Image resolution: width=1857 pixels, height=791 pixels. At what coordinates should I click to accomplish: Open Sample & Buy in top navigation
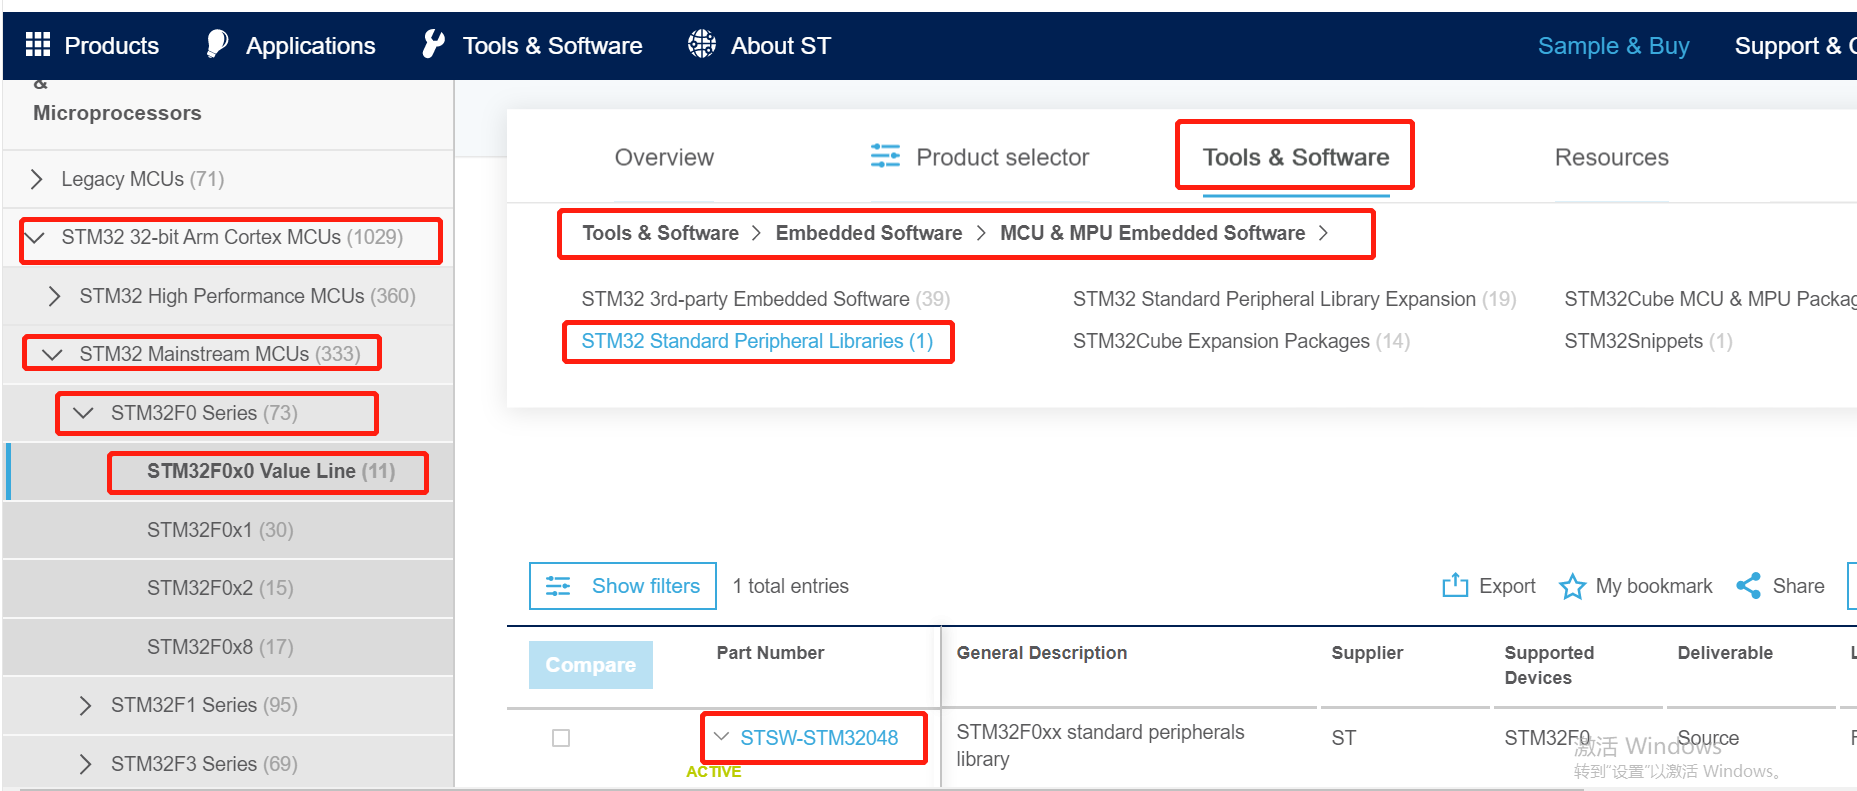point(1613,46)
